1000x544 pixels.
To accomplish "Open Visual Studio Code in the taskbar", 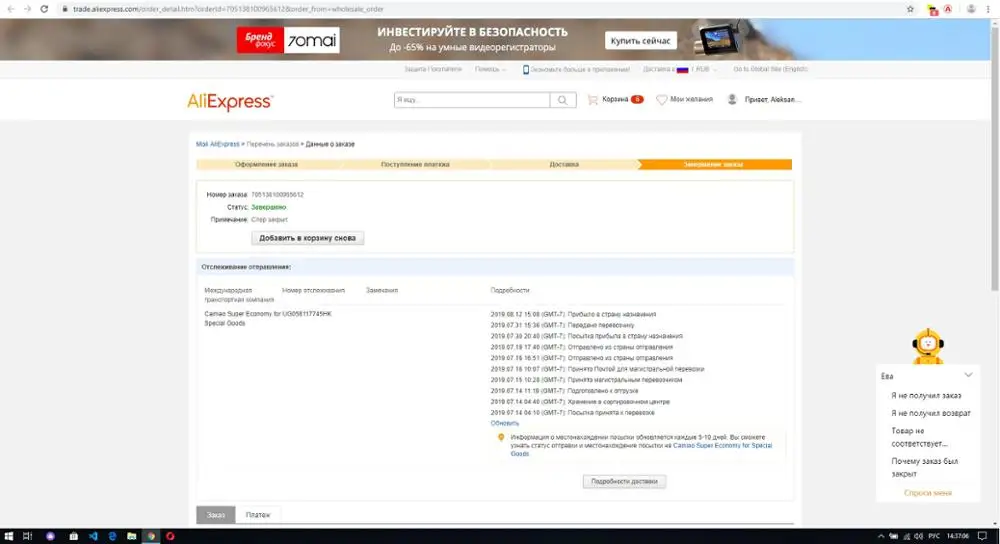I will coord(93,536).
